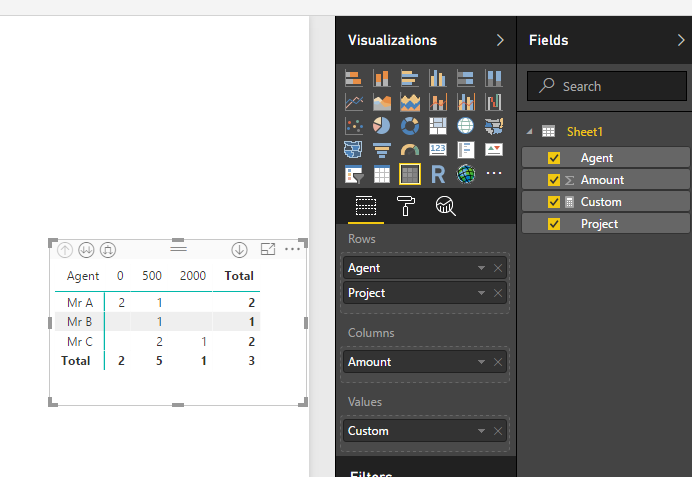Image resolution: width=692 pixels, height=477 pixels.
Task: Select the slicer visualization
Action: (354, 174)
